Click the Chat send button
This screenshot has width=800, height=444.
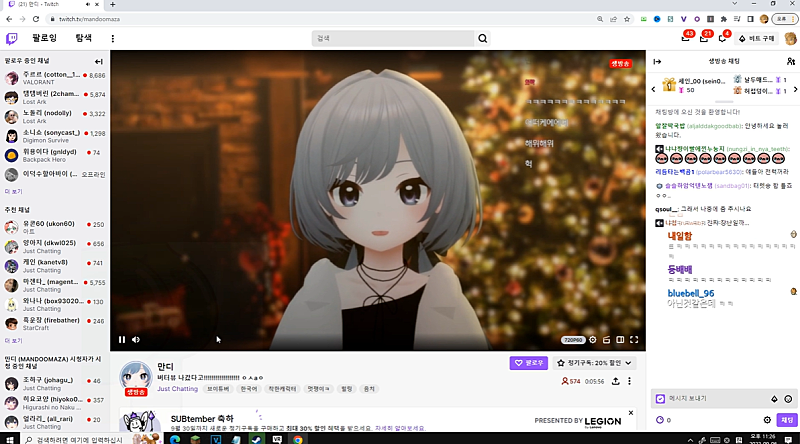tap(787, 420)
